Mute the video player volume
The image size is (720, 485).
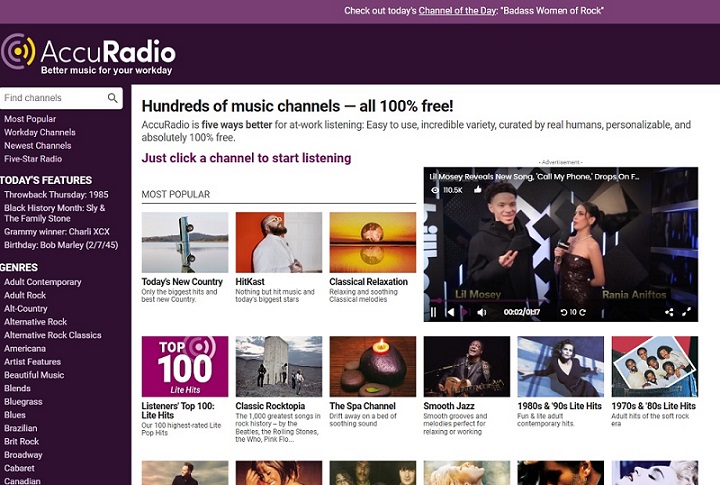pos(482,312)
